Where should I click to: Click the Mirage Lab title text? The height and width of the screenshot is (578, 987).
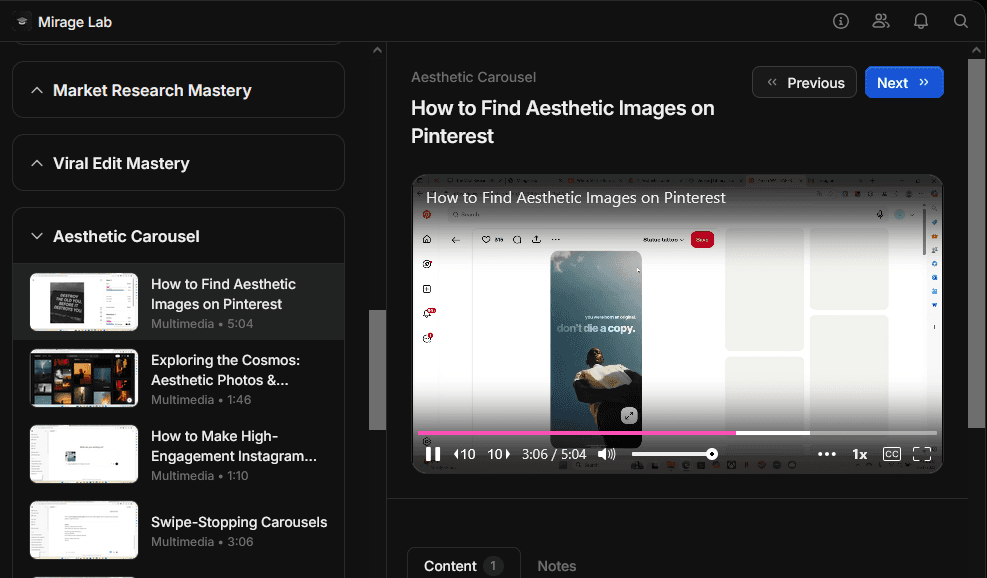75,22
